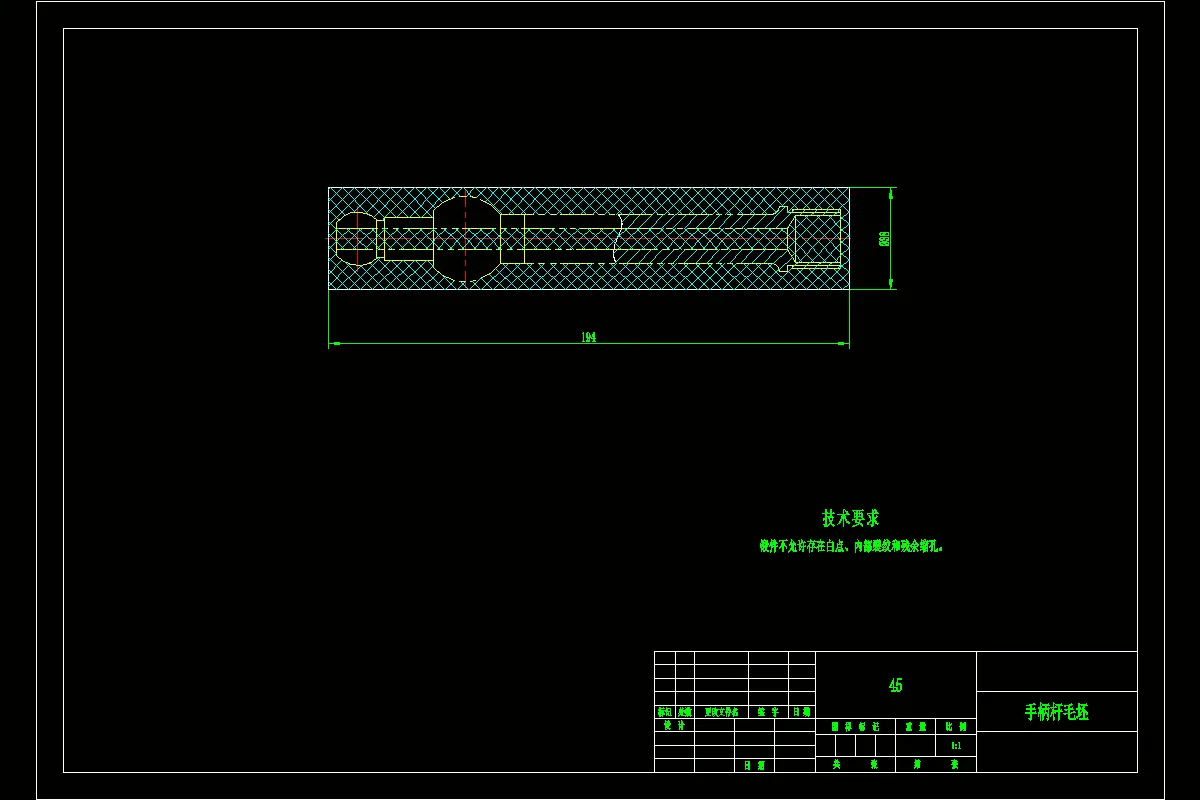This screenshot has height=800, width=1200.
Task: Click the drawing title 手柄杆毛坯
Action: point(1056,712)
